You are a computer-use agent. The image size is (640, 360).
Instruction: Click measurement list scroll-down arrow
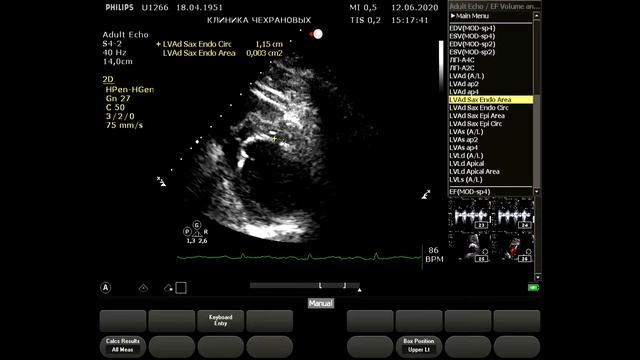coord(537,191)
